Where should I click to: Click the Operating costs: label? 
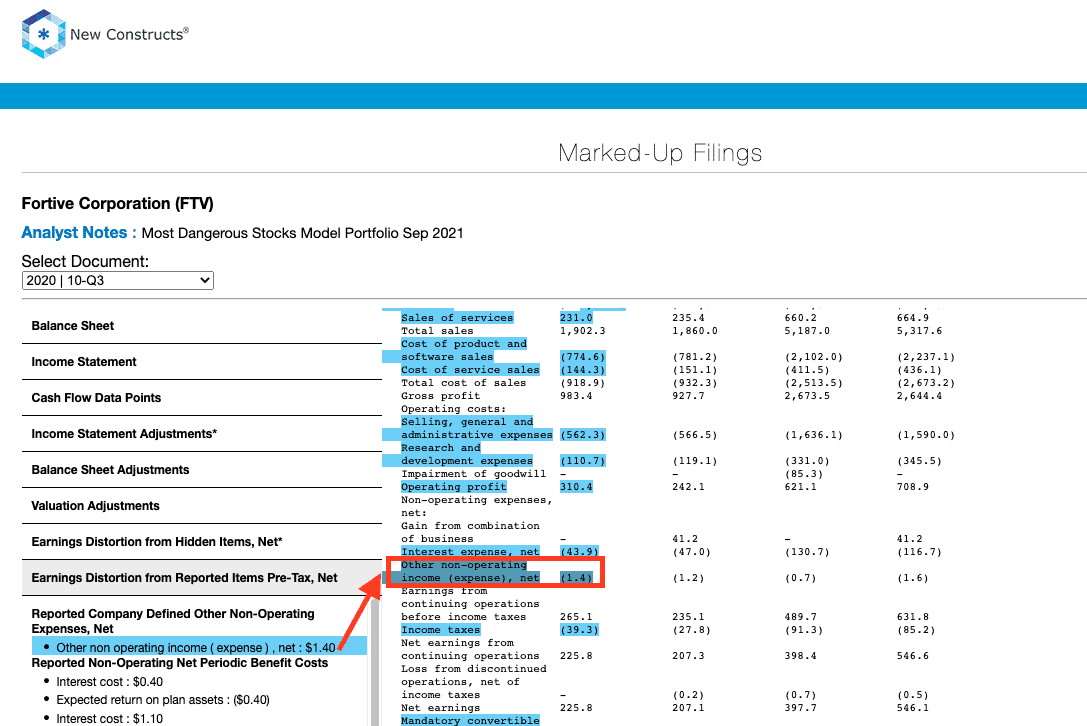coord(453,409)
